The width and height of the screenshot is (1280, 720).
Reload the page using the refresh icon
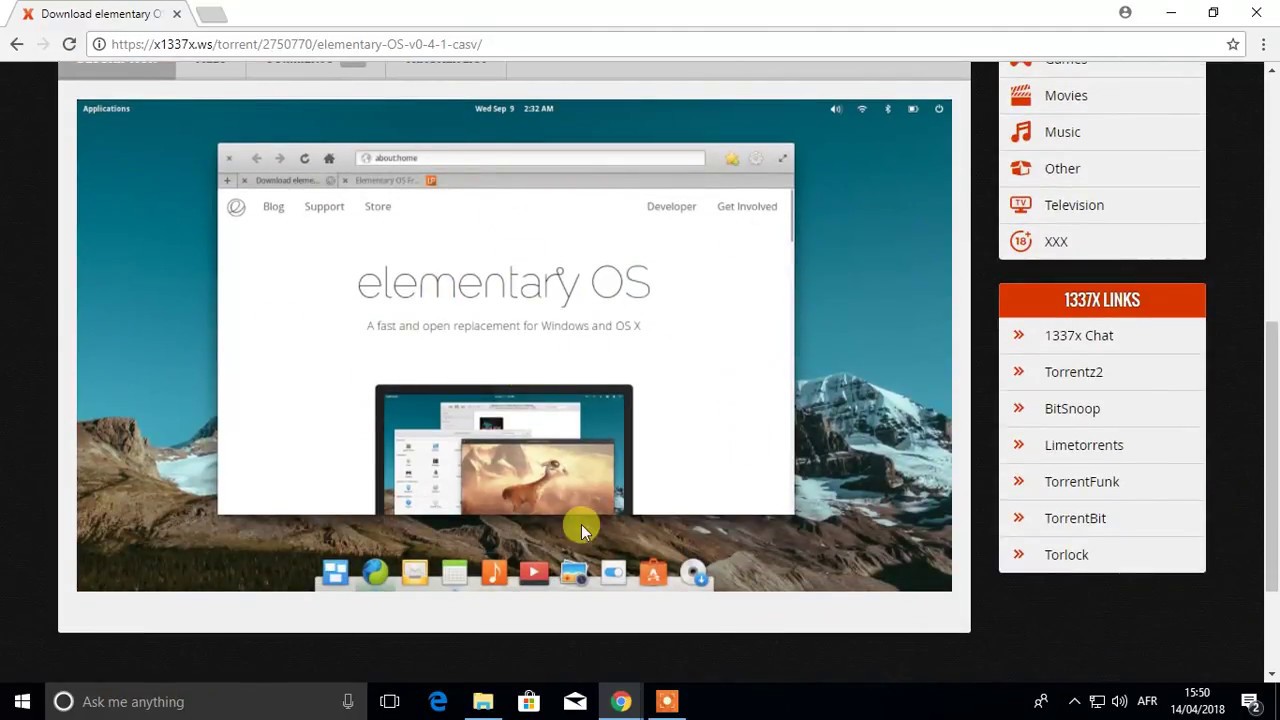tap(69, 44)
